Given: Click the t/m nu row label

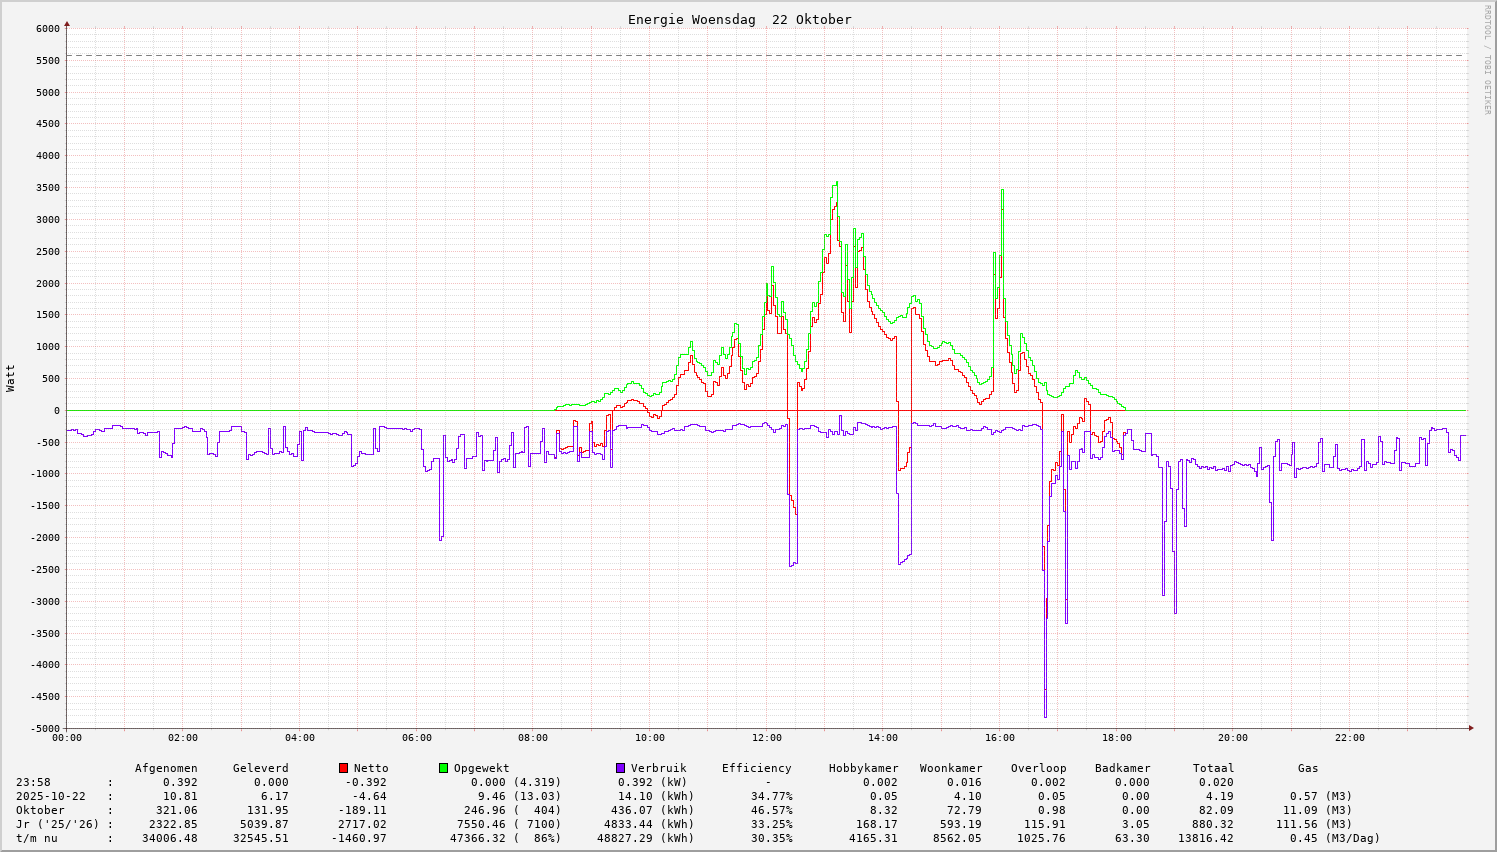Looking at the screenshot, I should [x=37, y=838].
